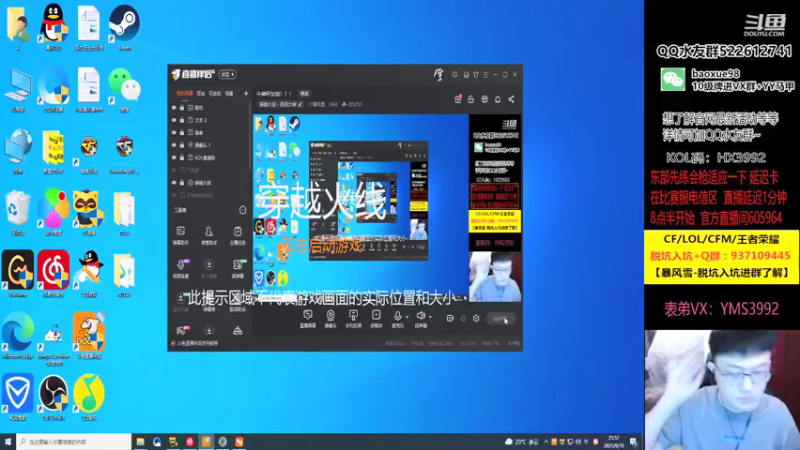Screen dimensions: 800x450
Task: Click the 直播弹幕 icon in bottom toolbar
Action: point(308,318)
